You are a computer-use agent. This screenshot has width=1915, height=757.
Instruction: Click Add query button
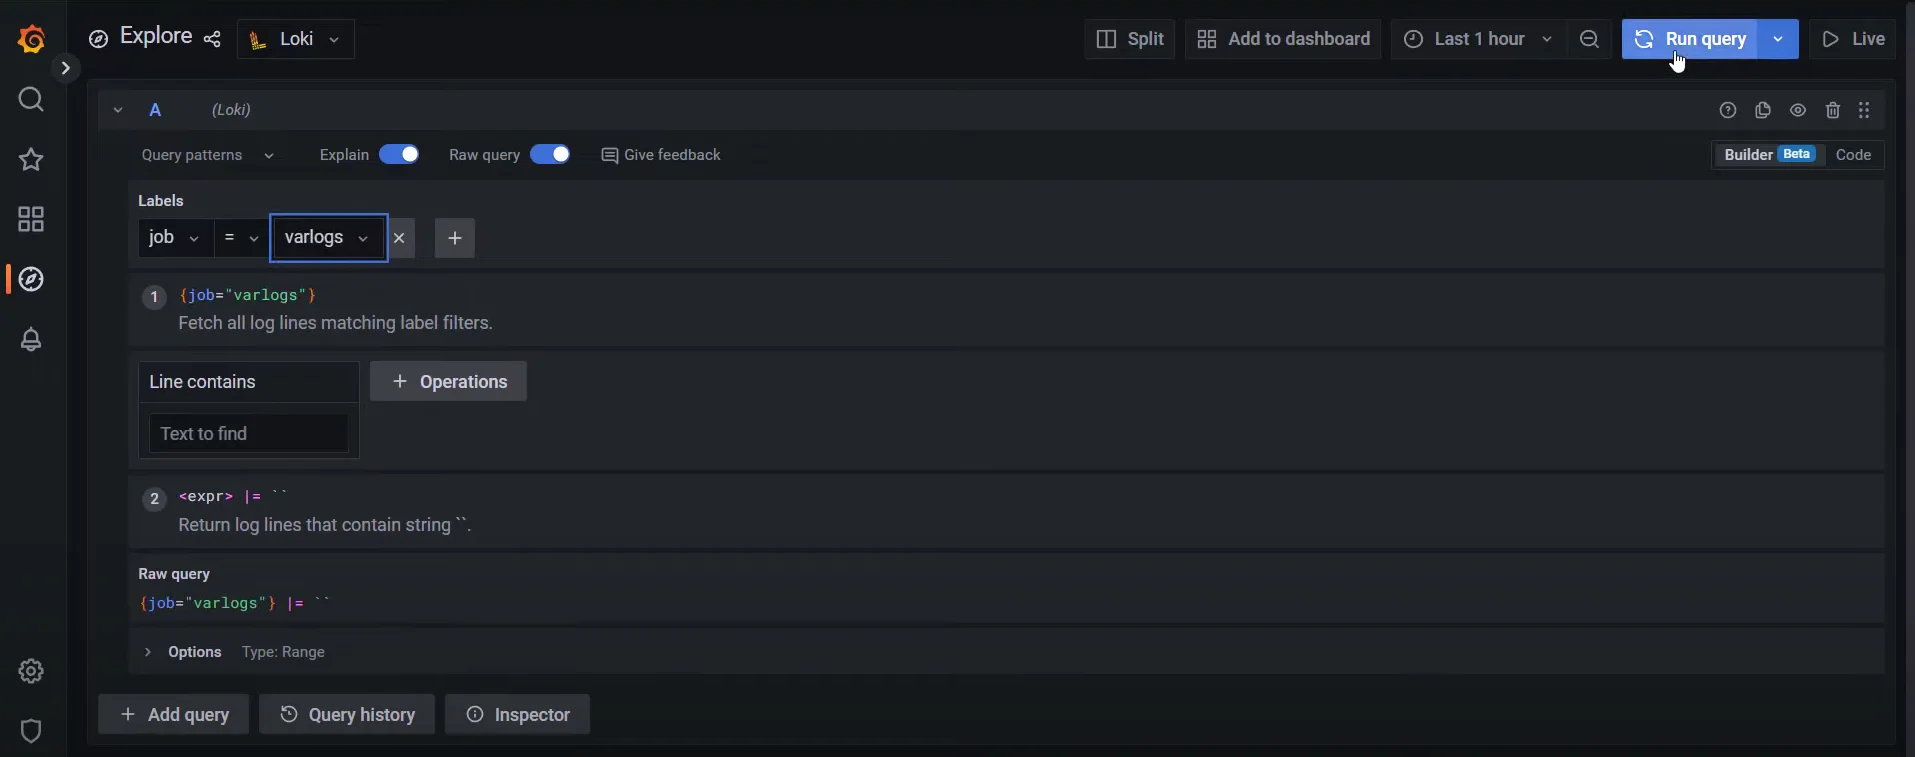pyautogui.click(x=173, y=715)
